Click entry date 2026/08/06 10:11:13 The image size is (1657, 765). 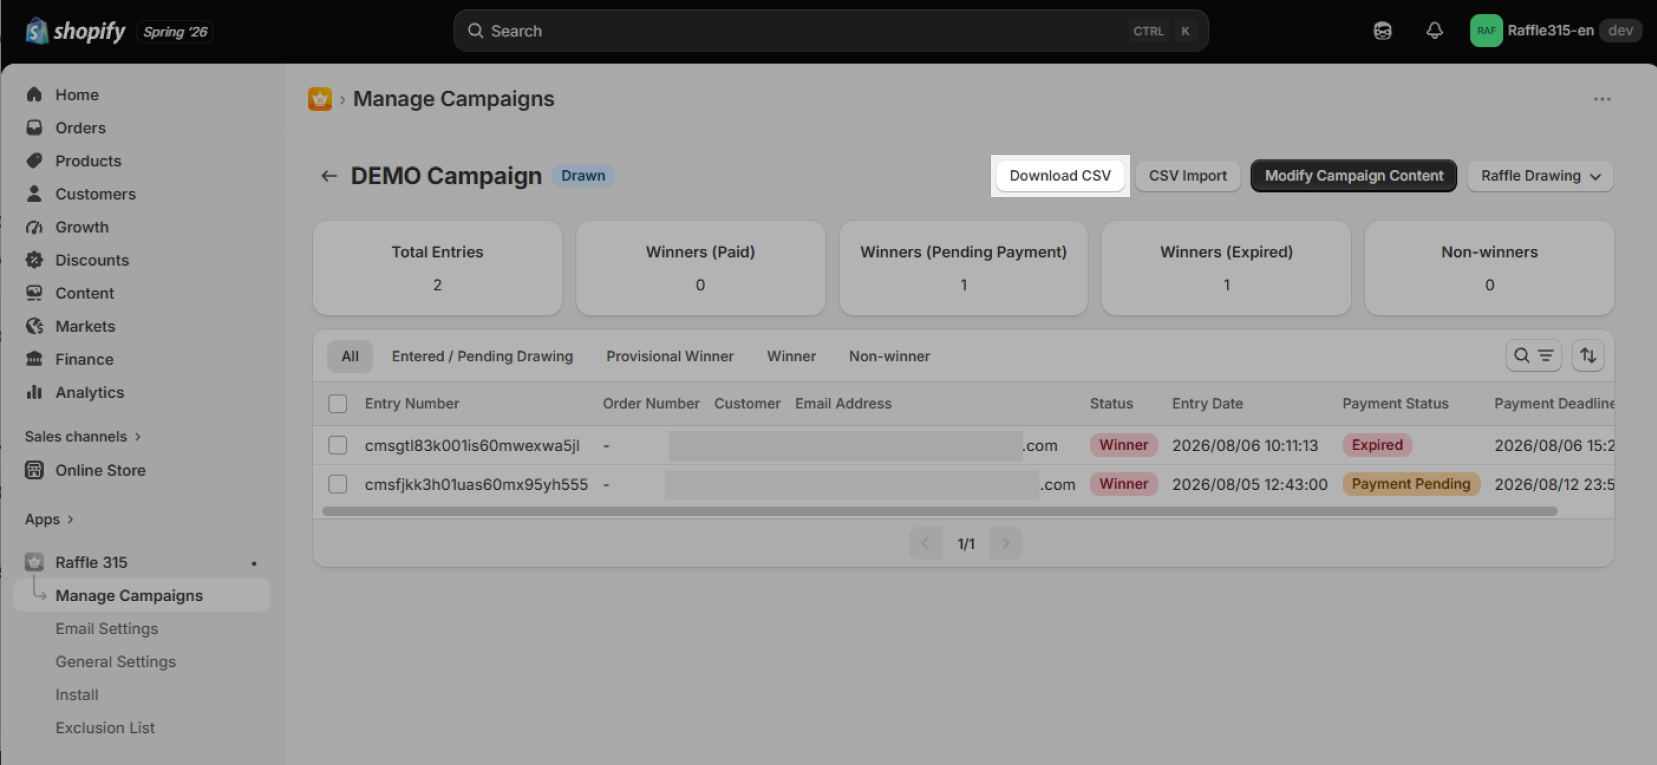1245,445
